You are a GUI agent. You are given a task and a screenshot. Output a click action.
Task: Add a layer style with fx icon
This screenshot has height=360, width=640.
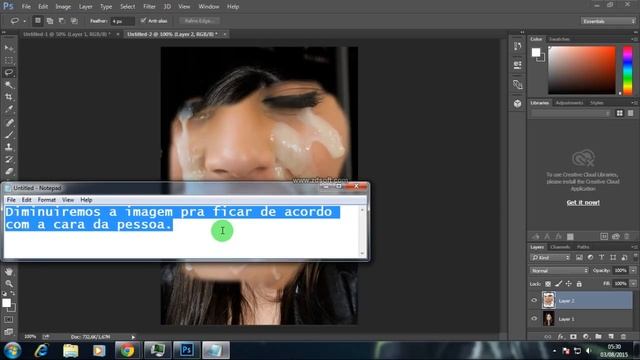pyautogui.click(x=561, y=337)
